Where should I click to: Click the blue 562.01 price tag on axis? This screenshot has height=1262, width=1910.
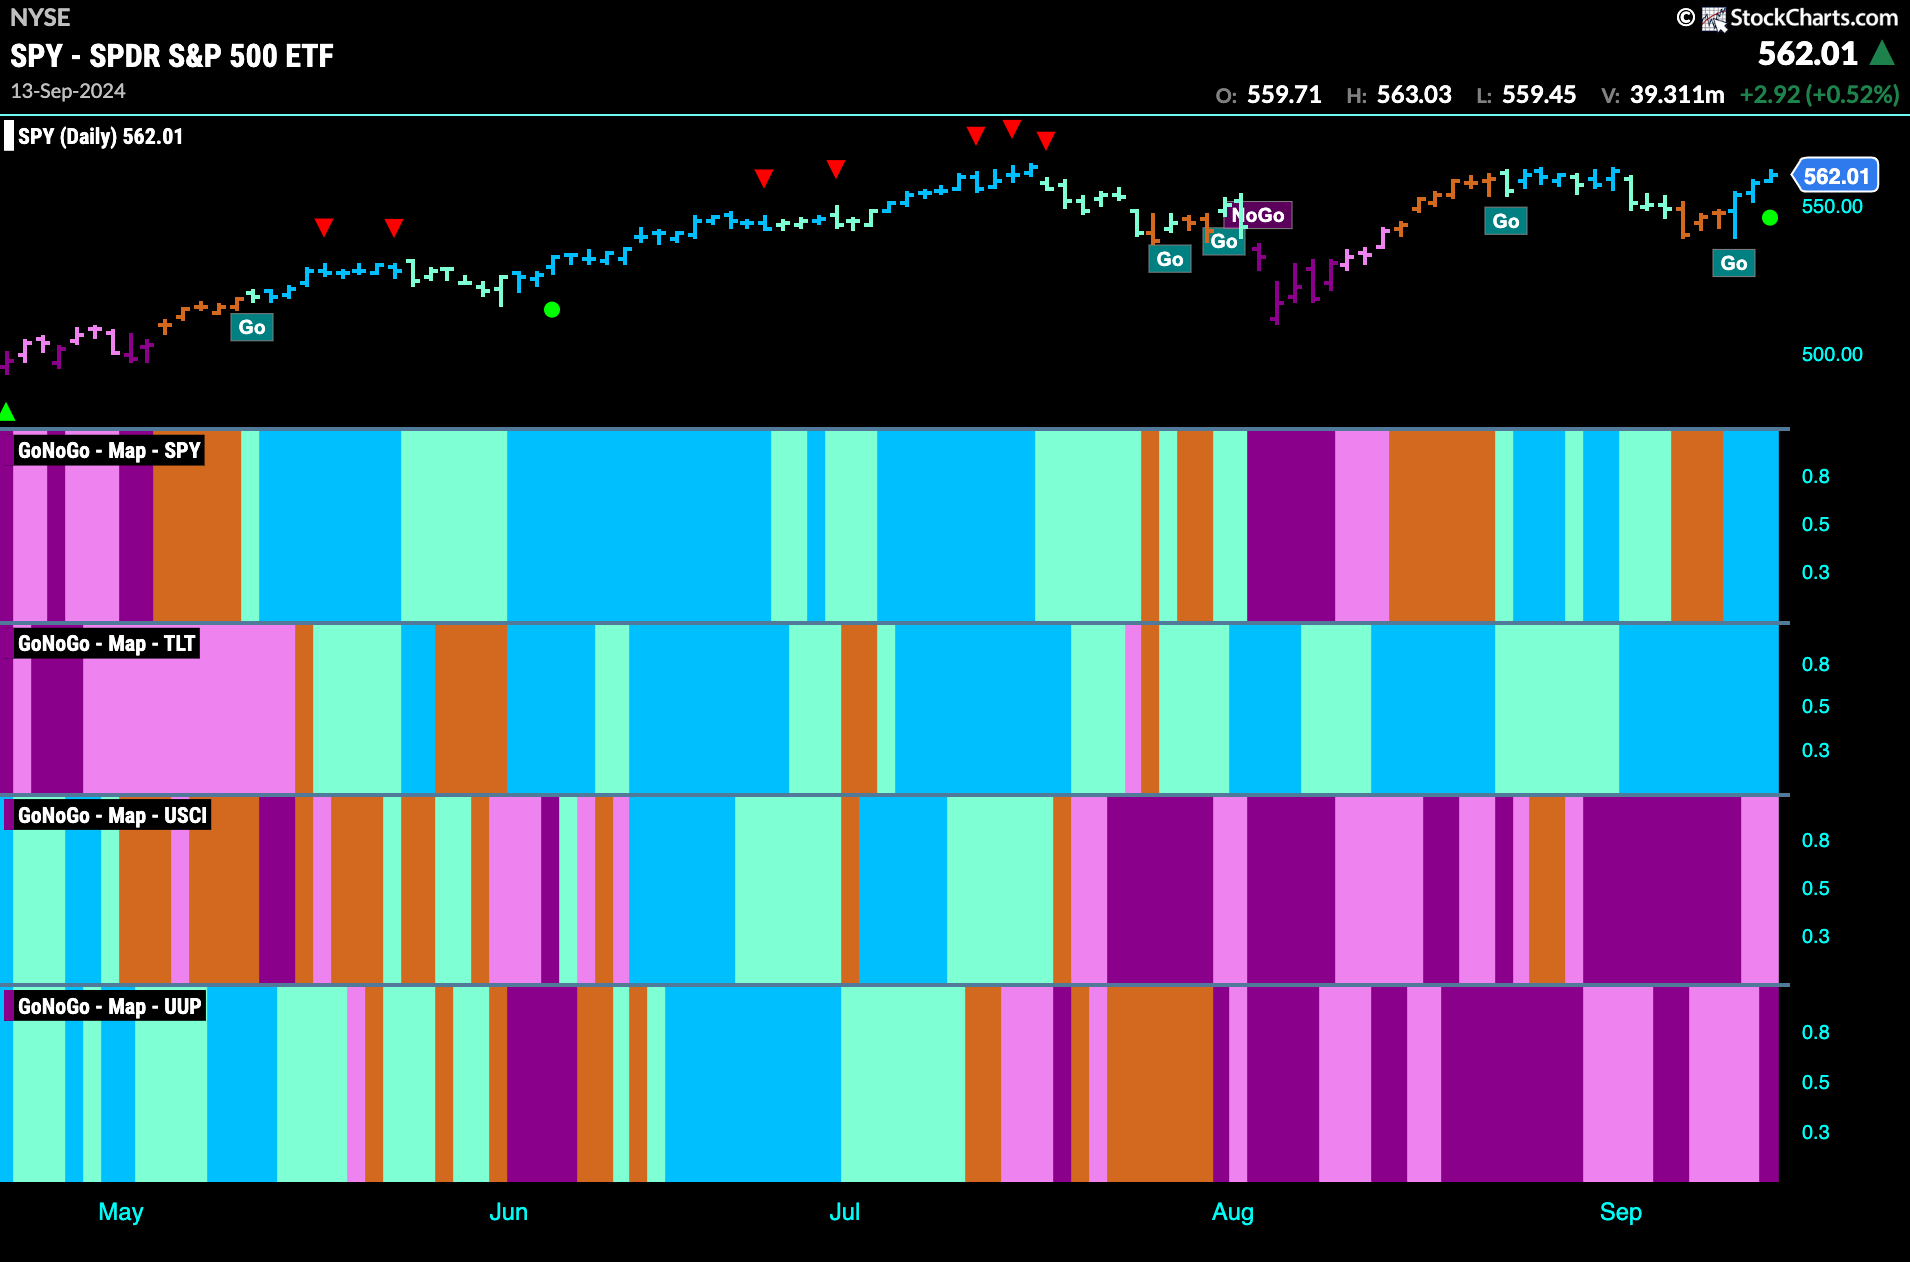tap(1836, 177)
